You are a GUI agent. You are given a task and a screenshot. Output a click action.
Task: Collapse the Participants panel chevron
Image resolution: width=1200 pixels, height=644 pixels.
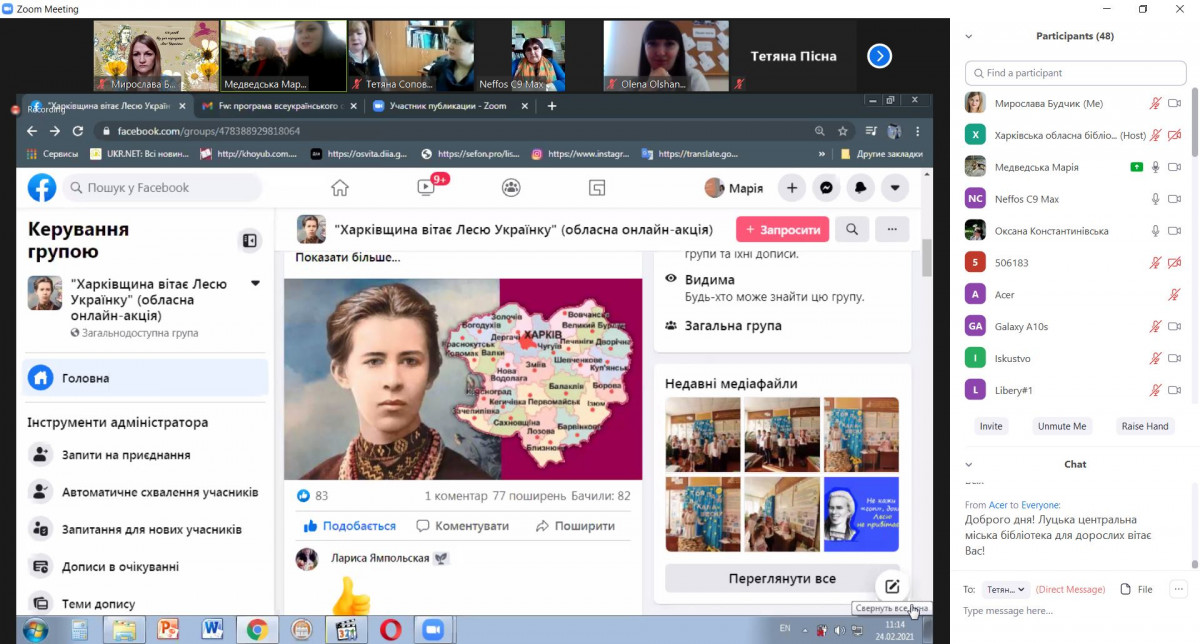[968, 36]
